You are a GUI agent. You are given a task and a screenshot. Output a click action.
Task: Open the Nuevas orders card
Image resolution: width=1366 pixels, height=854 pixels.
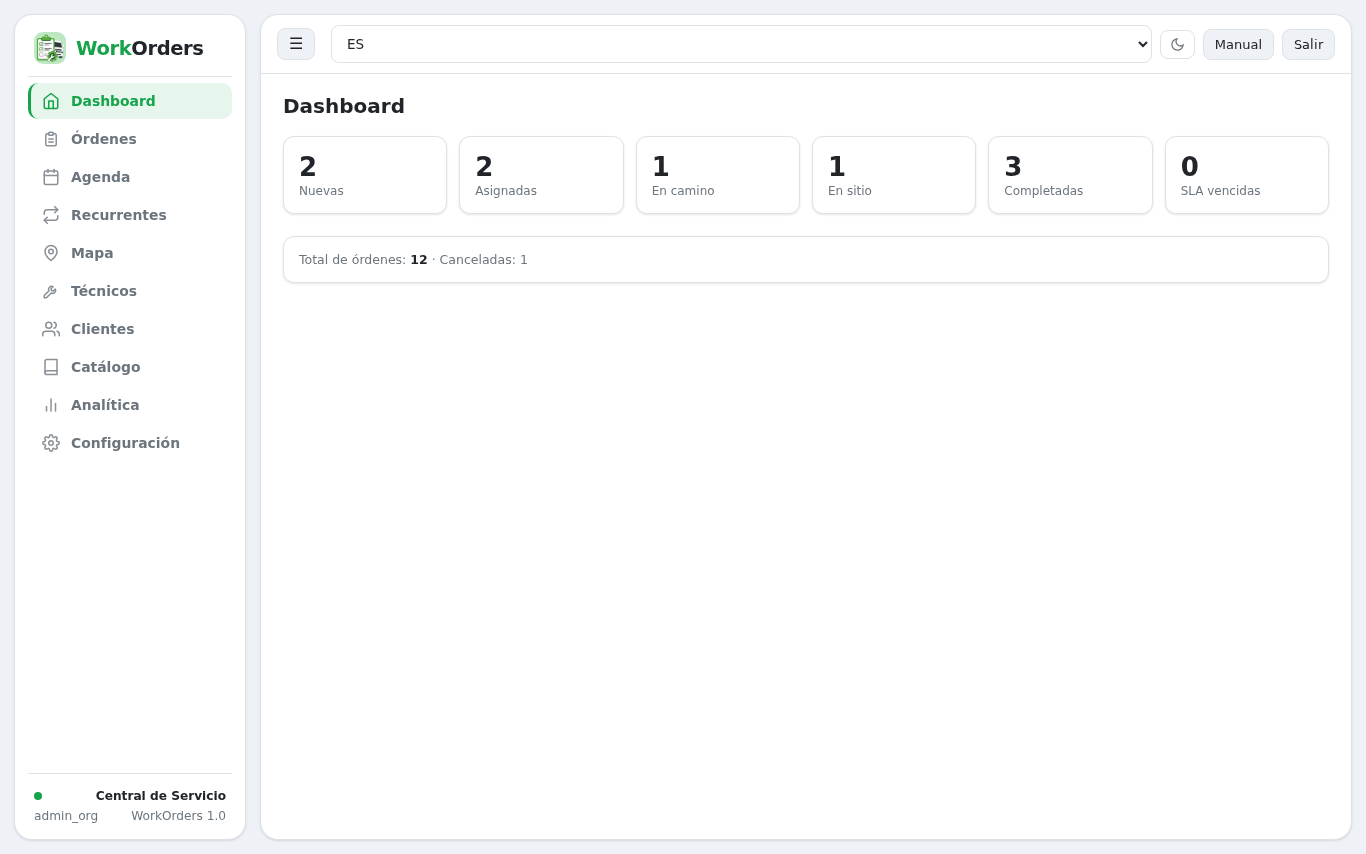[365, 175]
